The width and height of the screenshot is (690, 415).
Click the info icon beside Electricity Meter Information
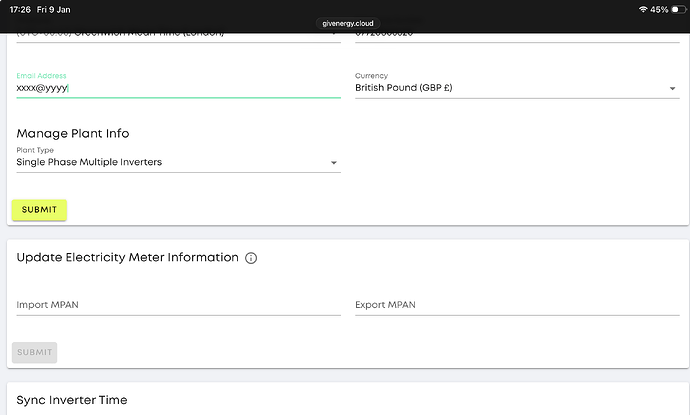[x=251, y=258]
